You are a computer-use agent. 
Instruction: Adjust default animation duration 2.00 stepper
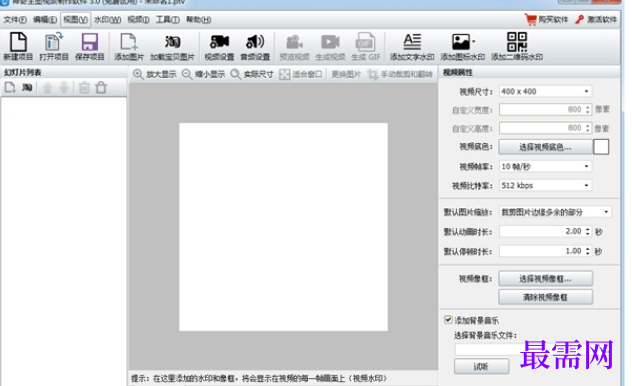[588, 231]
